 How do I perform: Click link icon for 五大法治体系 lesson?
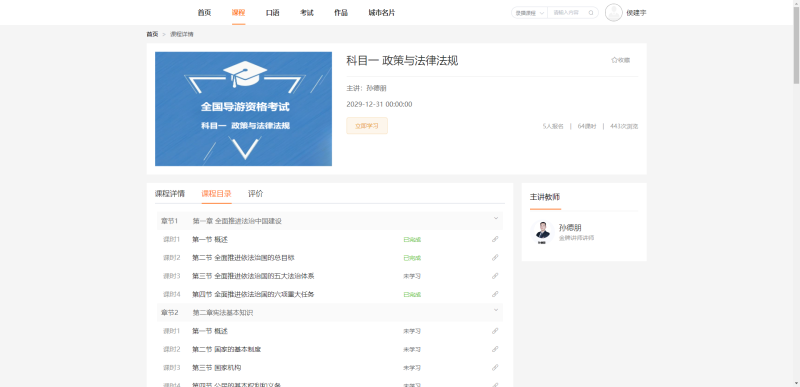coord(495,276)
